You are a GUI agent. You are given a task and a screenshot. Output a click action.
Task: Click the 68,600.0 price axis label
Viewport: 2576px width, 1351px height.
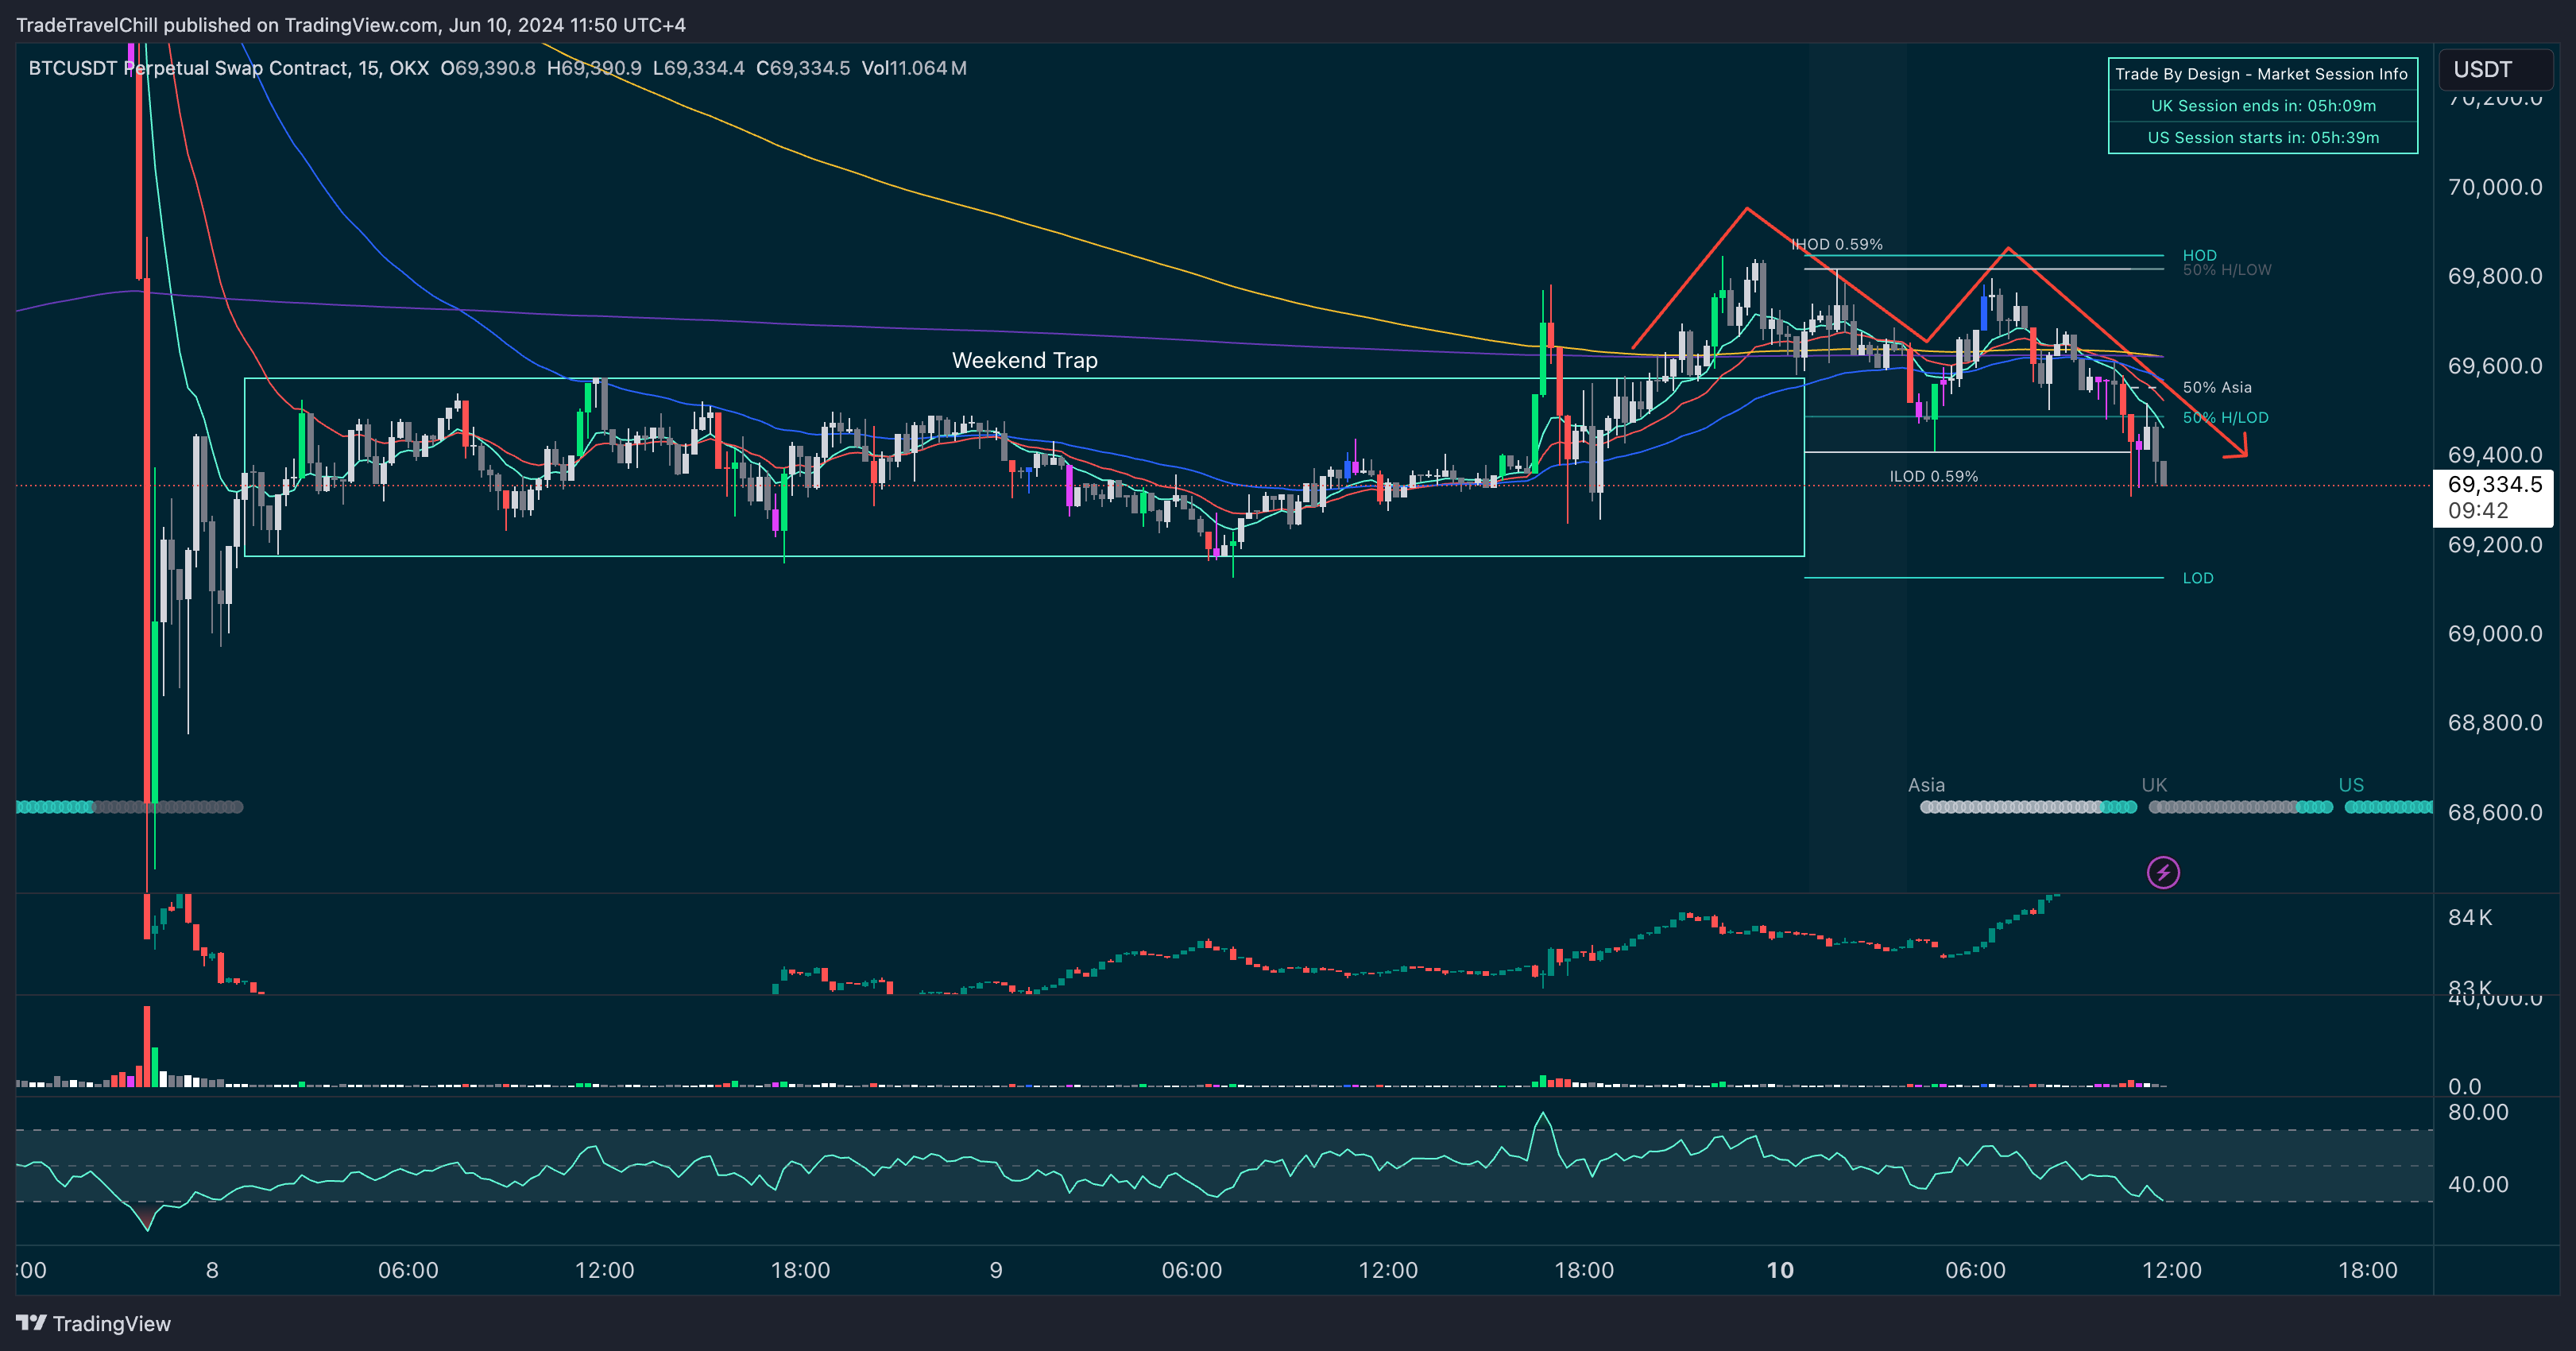tap(2494, 812)
